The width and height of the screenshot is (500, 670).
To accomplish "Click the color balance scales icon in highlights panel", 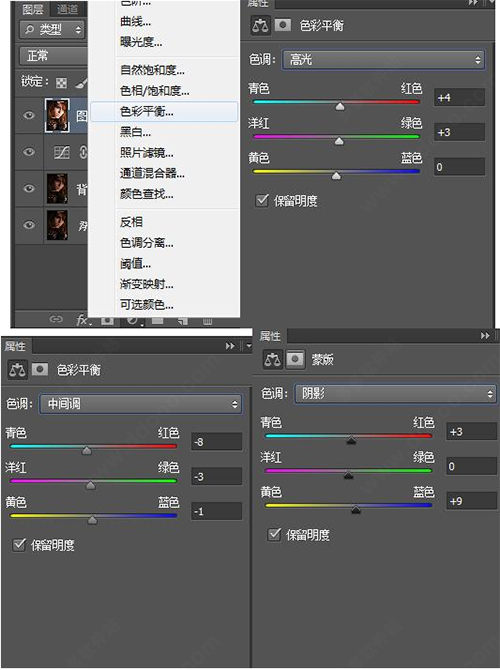I will (x=260, y=26).
